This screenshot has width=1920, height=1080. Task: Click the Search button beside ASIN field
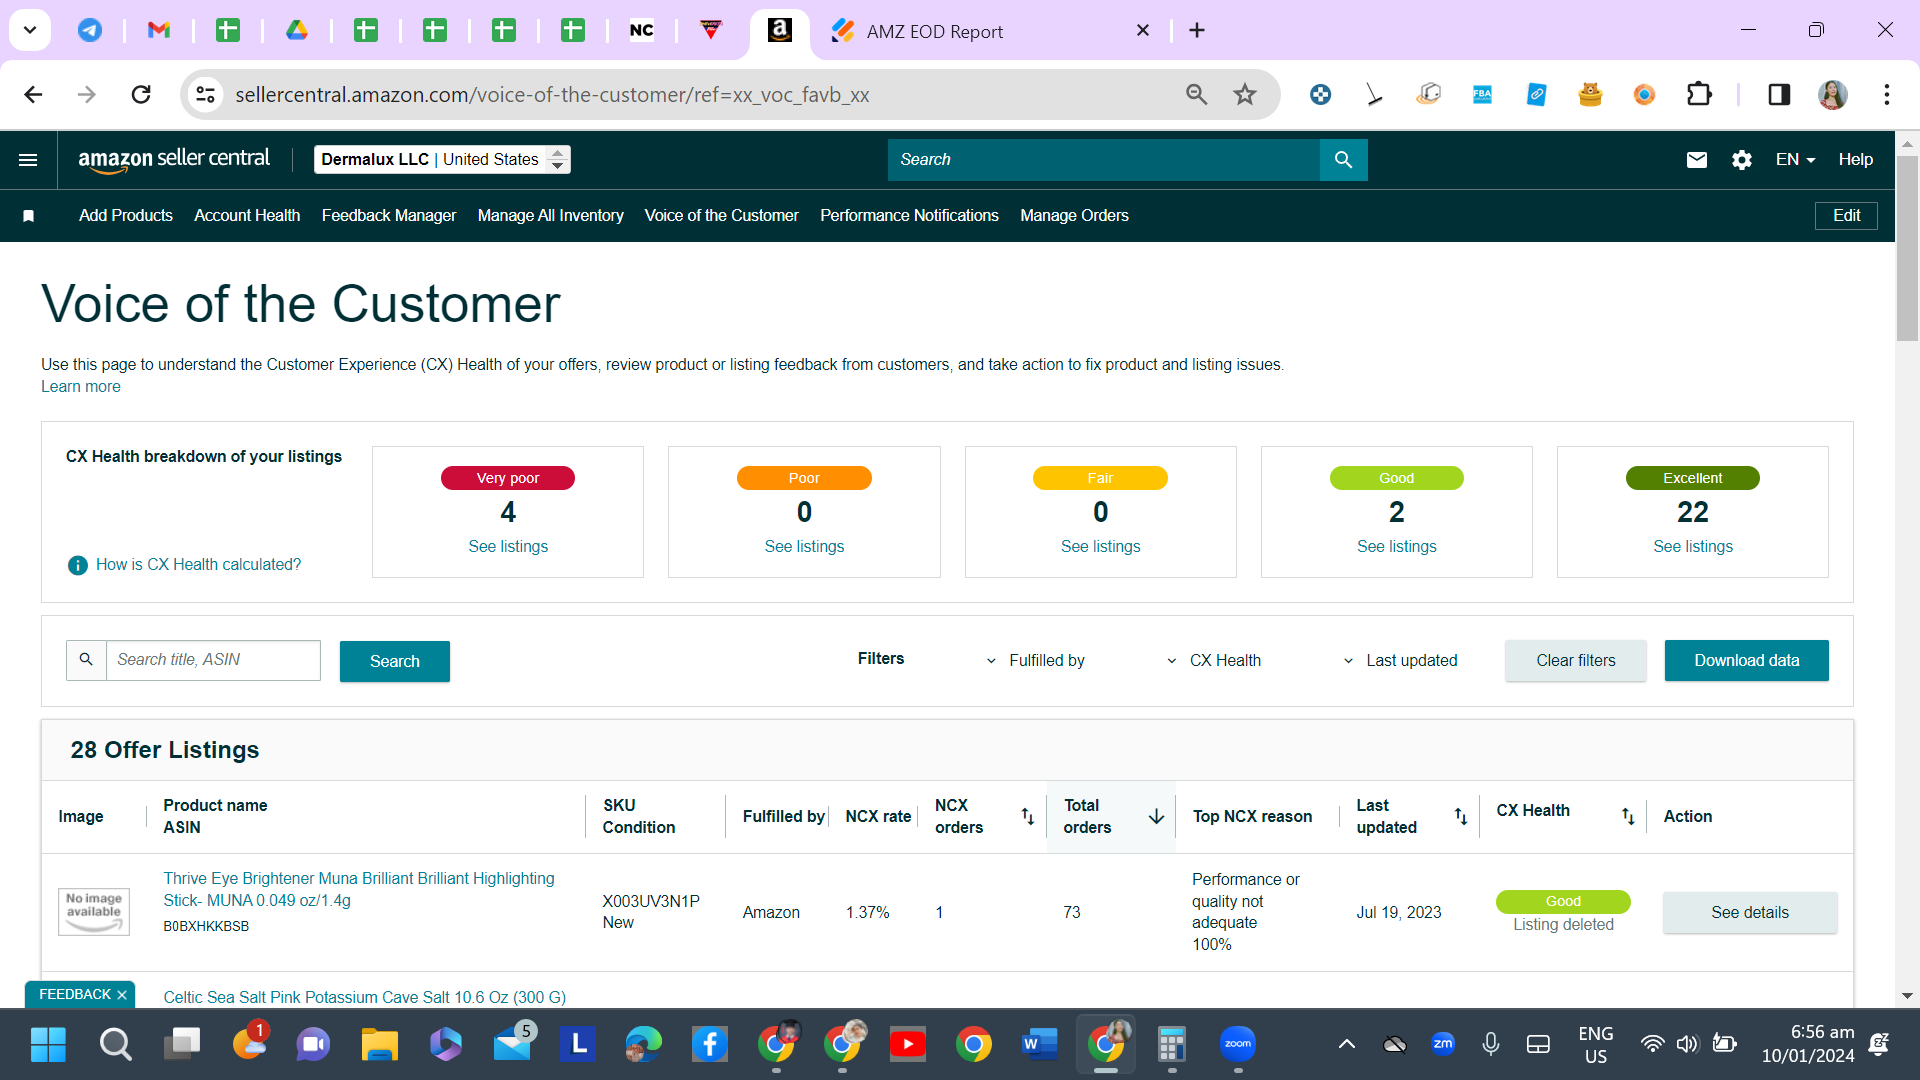(x=395, y=662)
